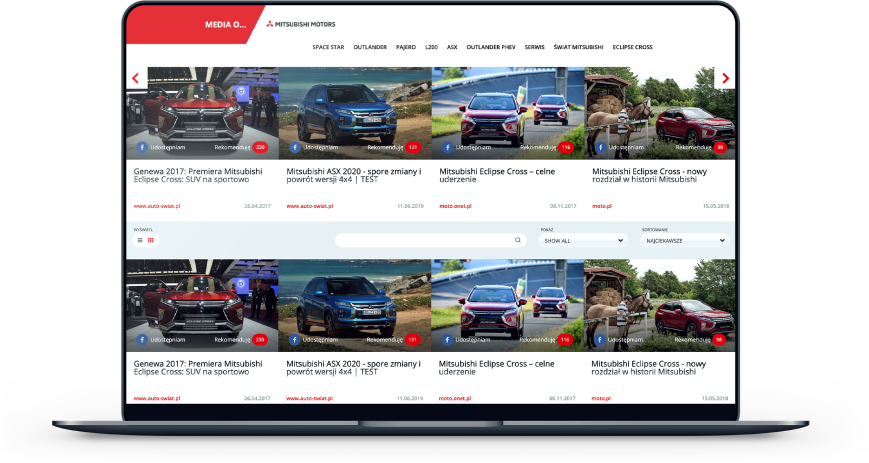Screen dimensions: 869x463
Task: Open the NAJCIEKAWSZE sorting dropdown
Action: 685,241
